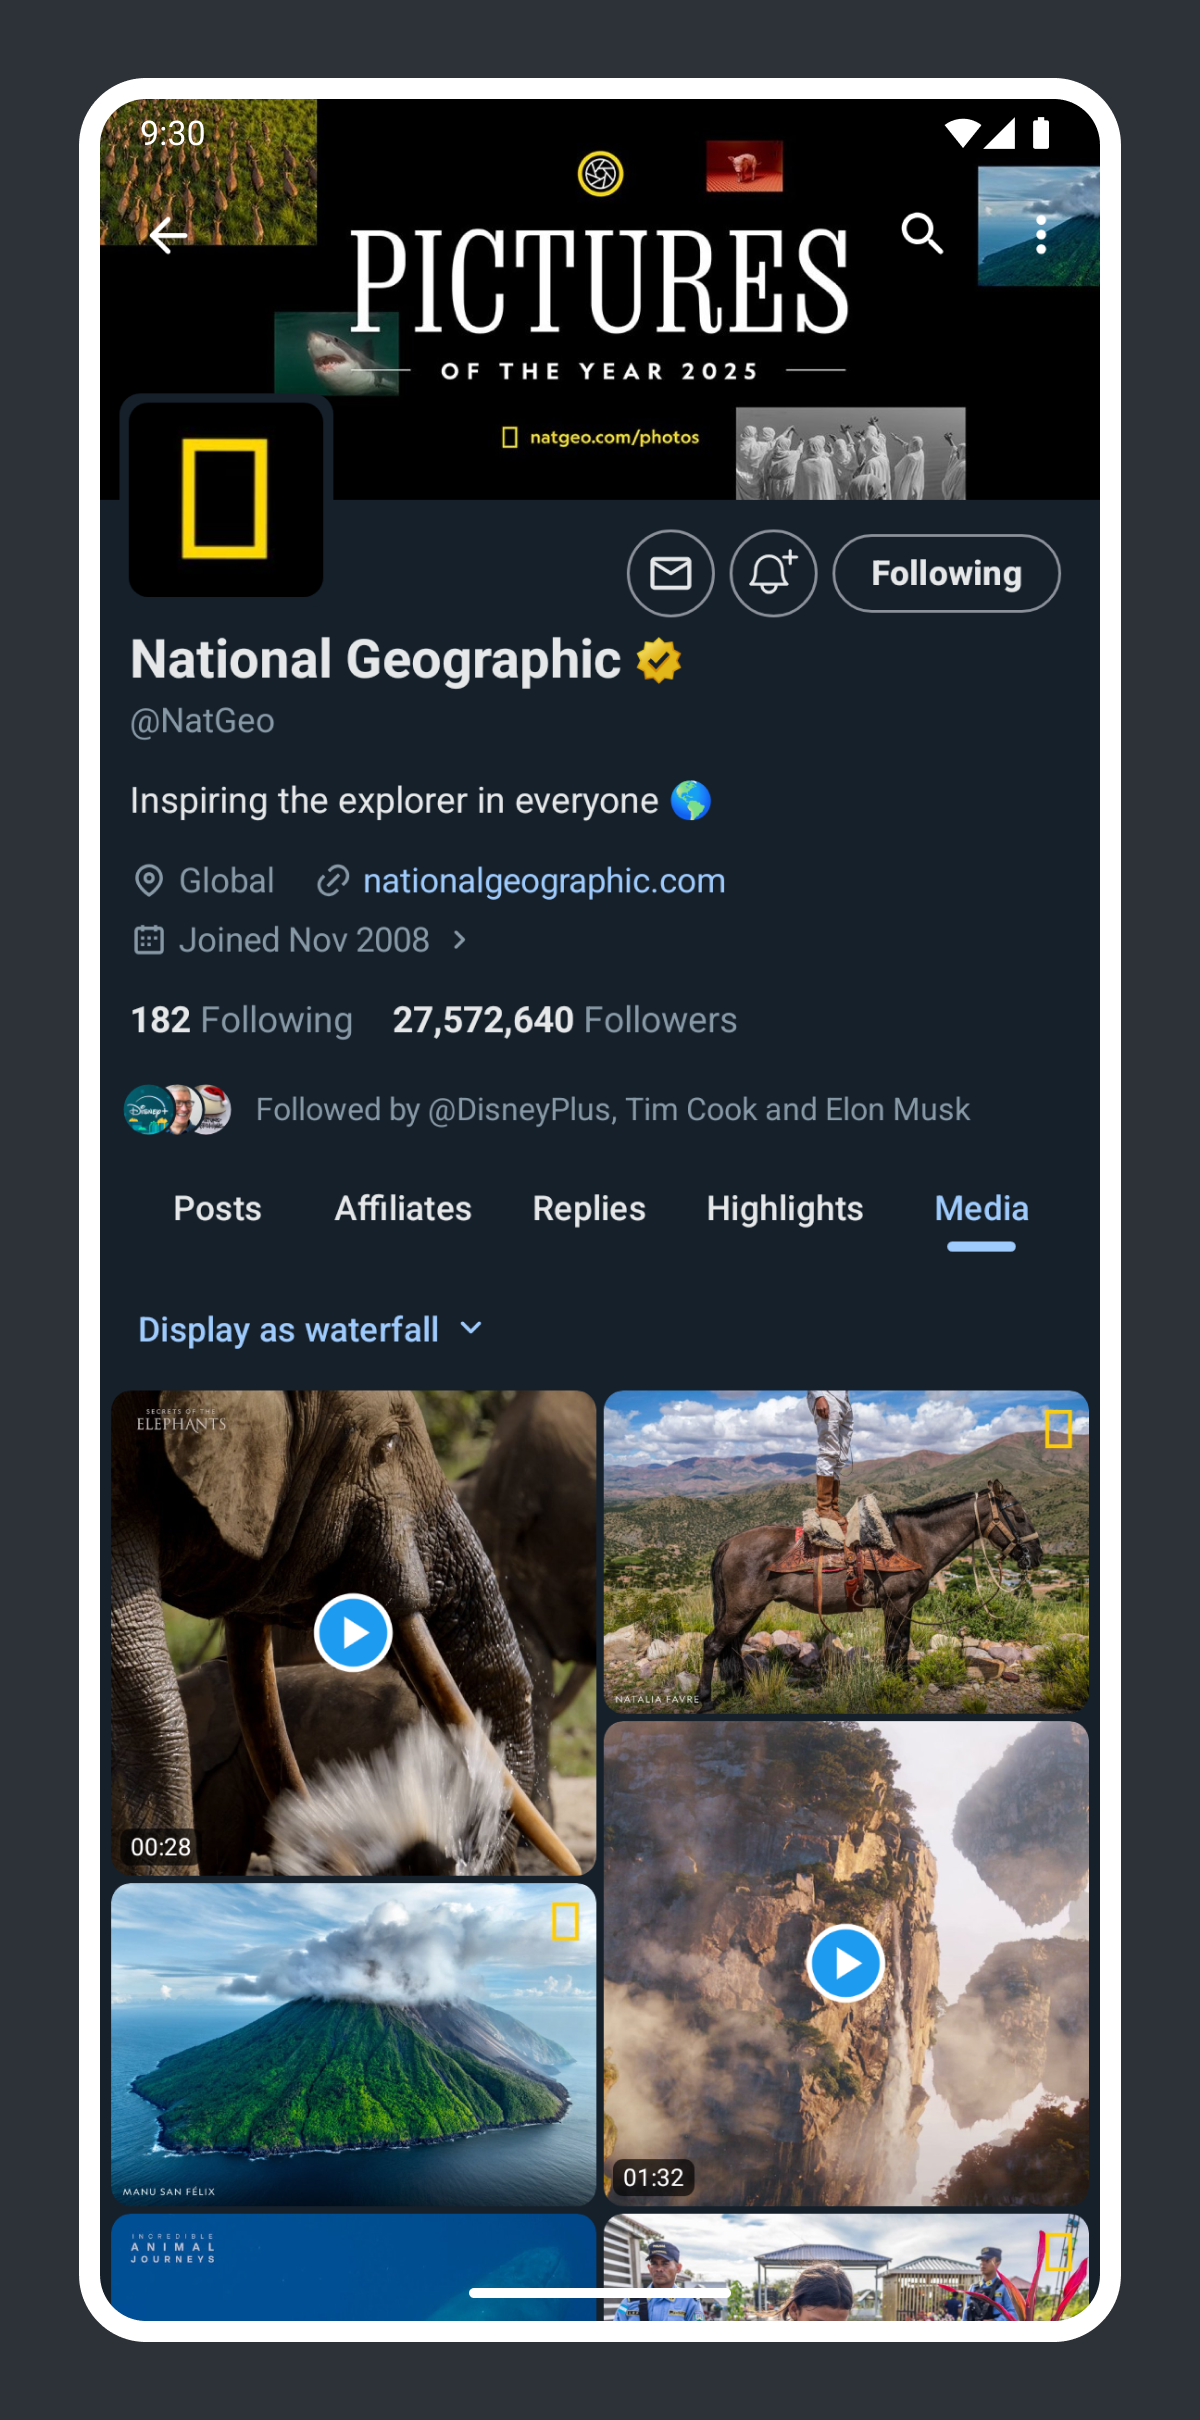This screenshot has width=1200, height=2420.
Task: Tap the National Geographic profile avatar
Action: (x=226, y=499)
